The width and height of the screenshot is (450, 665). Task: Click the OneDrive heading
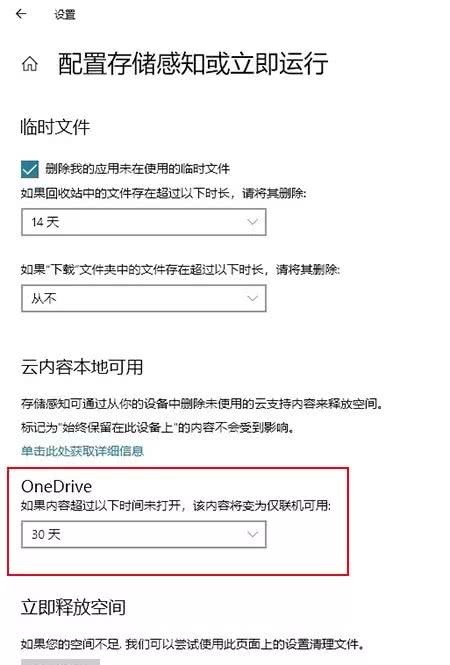pyautogui.click(x=56, y=486)
